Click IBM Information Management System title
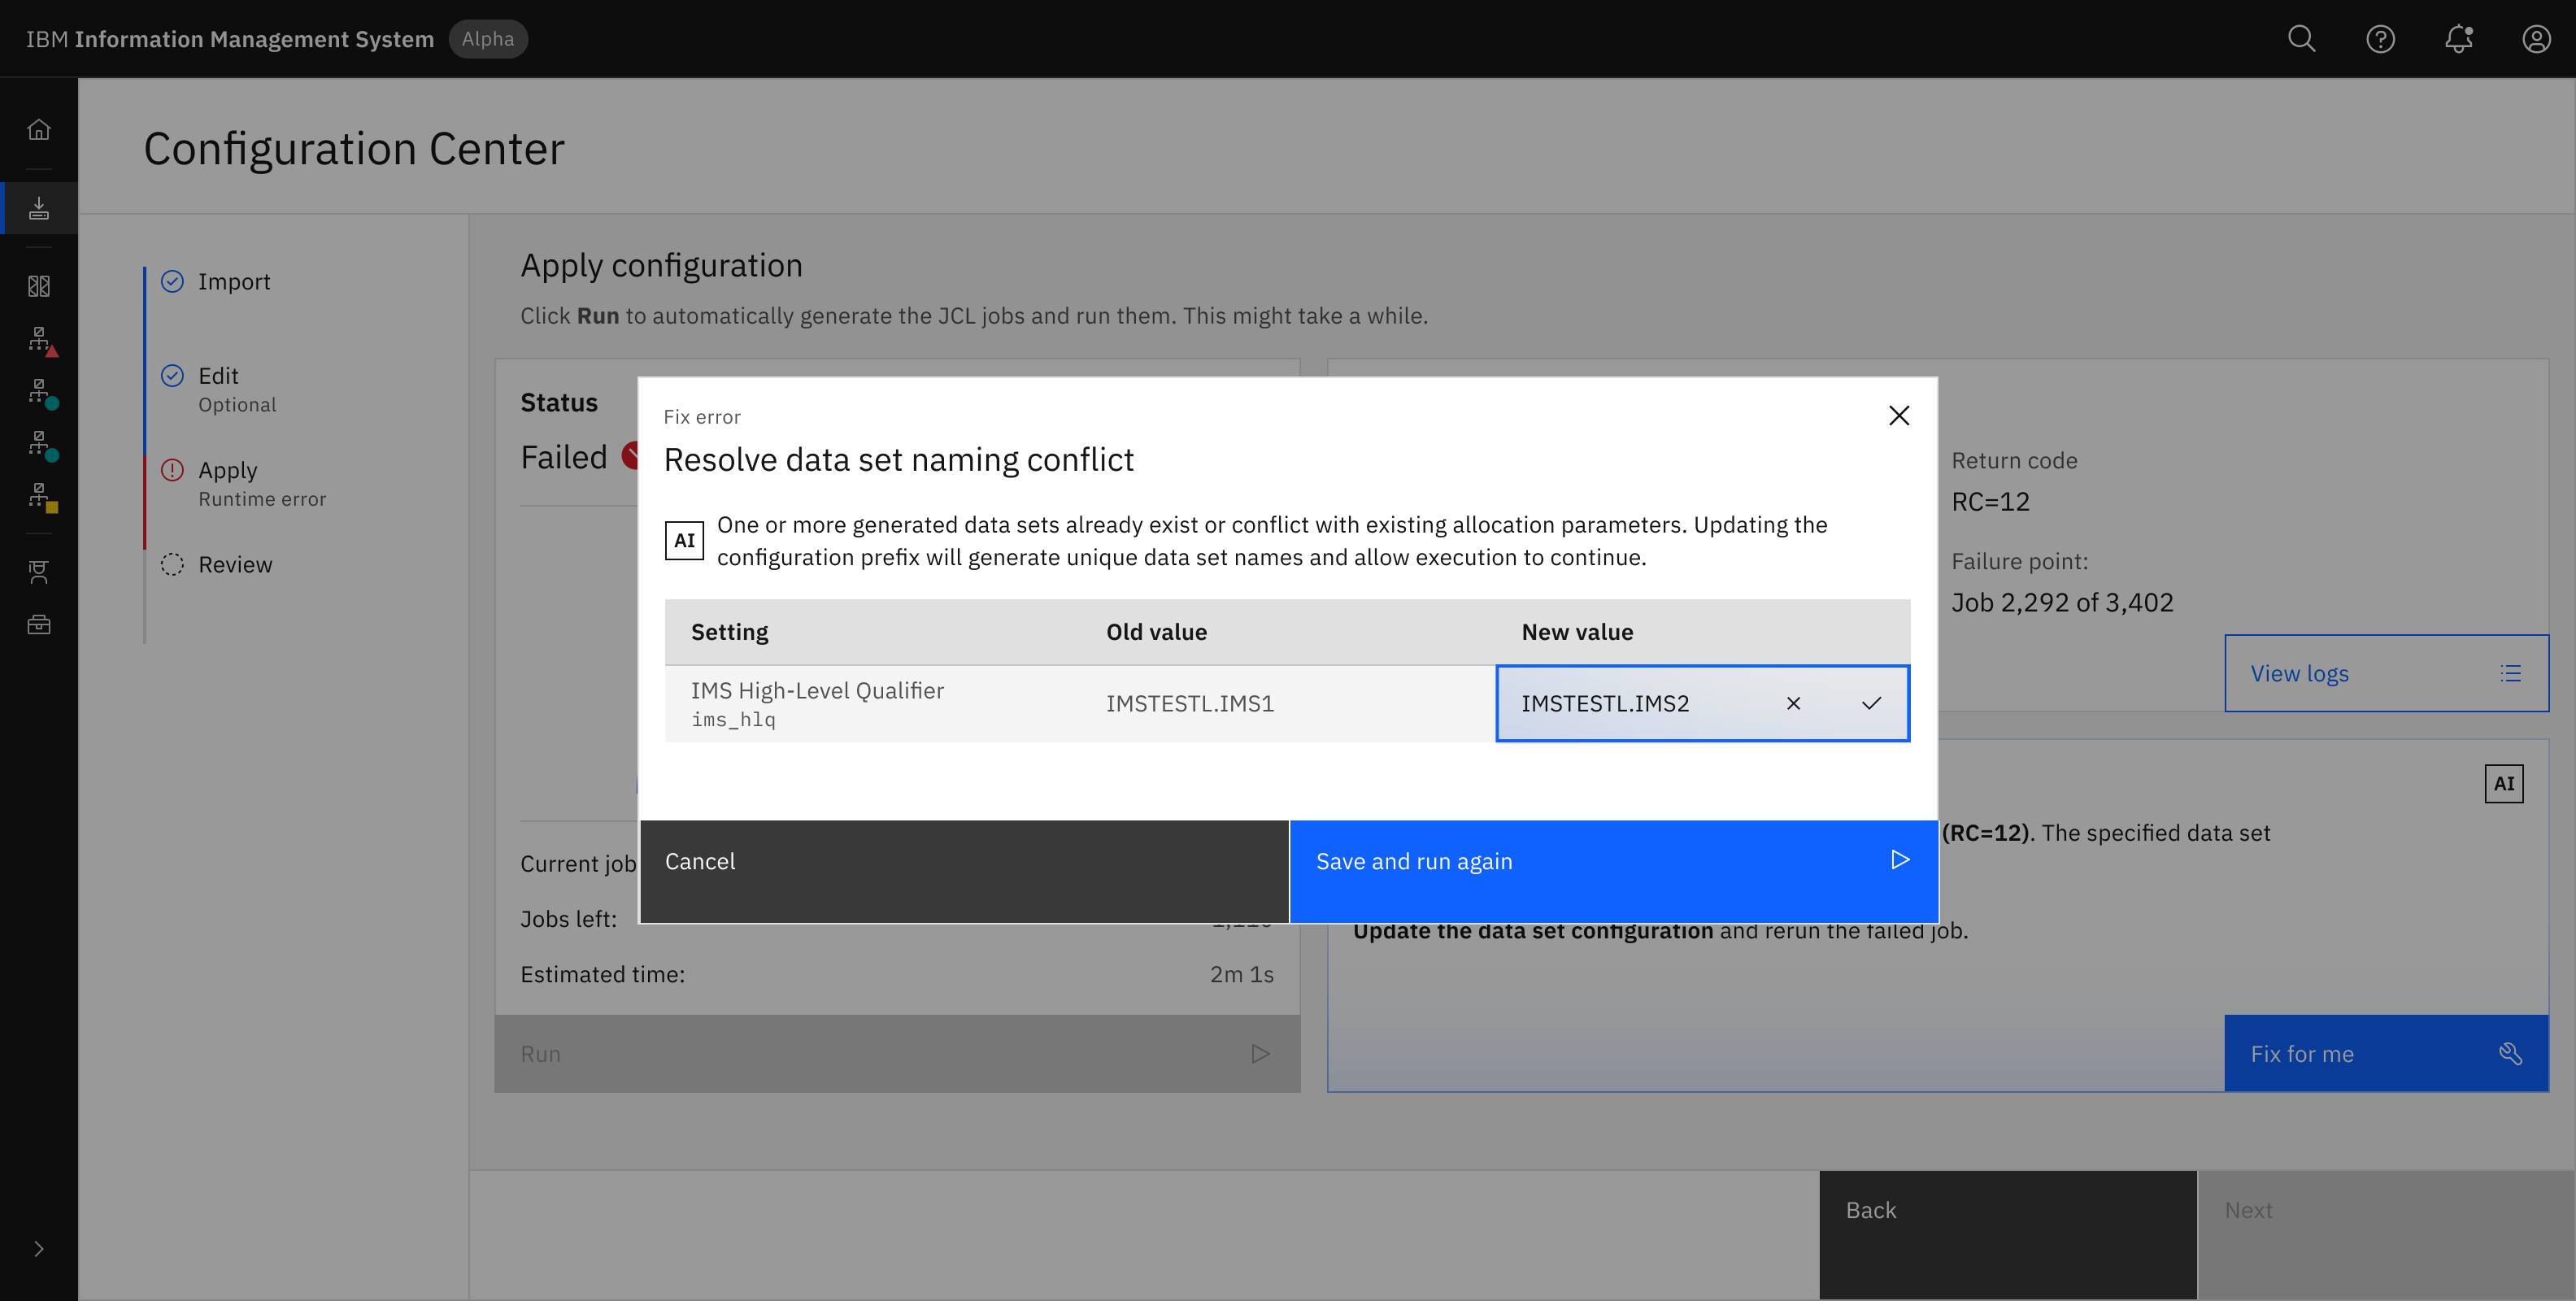This screenshot has width=2576, height=1301. click(x=230, y=39)
